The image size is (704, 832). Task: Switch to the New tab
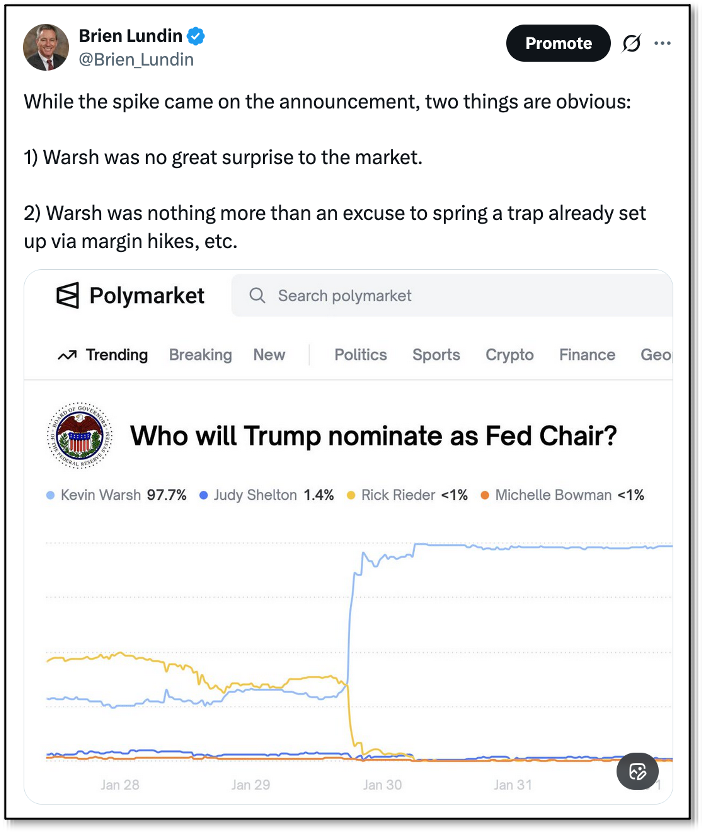269,355
